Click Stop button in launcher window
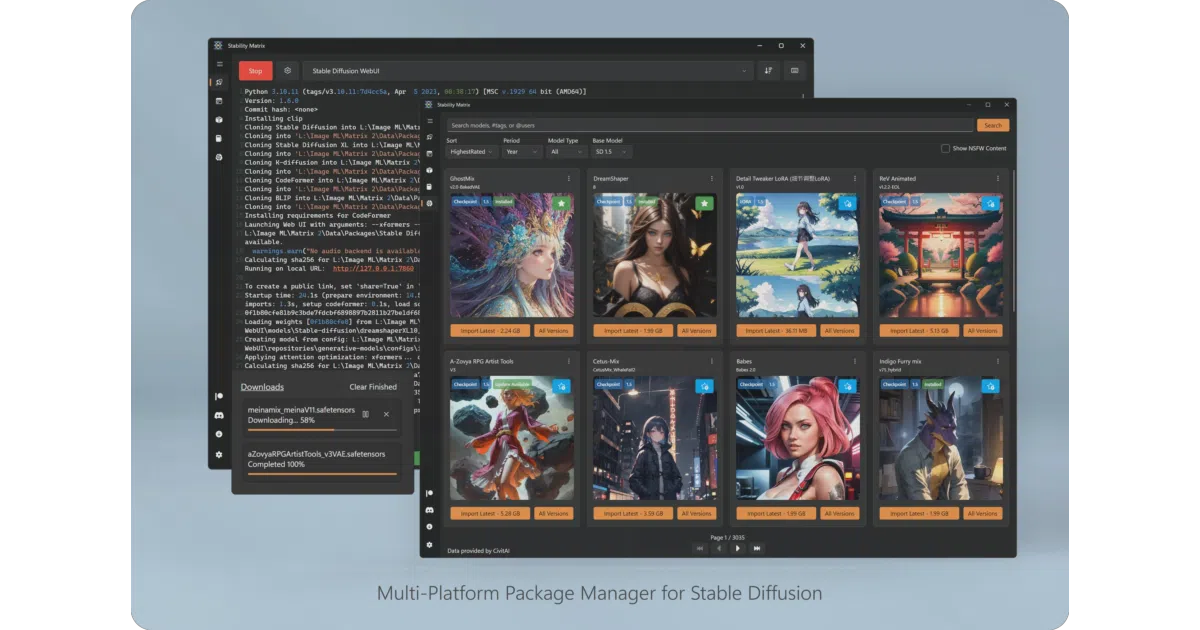This screenshot has width=1200, height=630. (x=255, y=71)
